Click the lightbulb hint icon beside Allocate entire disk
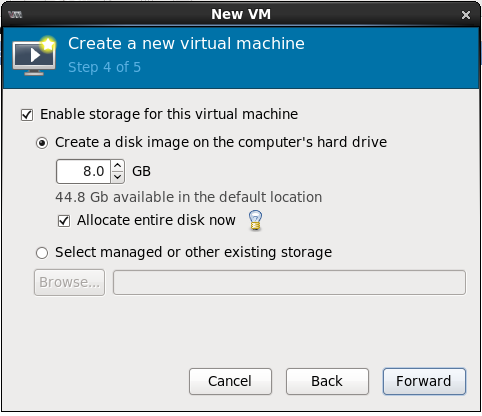Image resolution: width=482 pixels, height=416 pixels. tap(255, 220)
